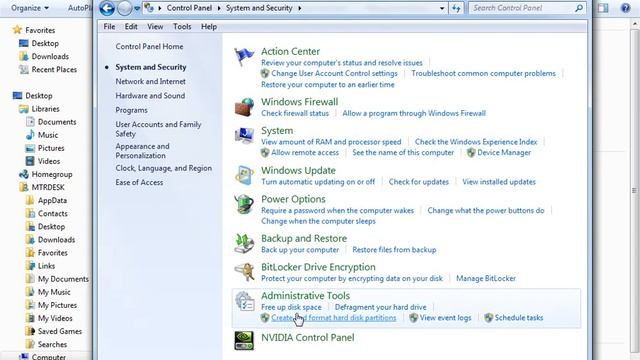Image resolution: width=640 pixels, height=360 pixels.
Task: Select MTRDESK folder in Explorer tree
Action: (x=48, y=187)
